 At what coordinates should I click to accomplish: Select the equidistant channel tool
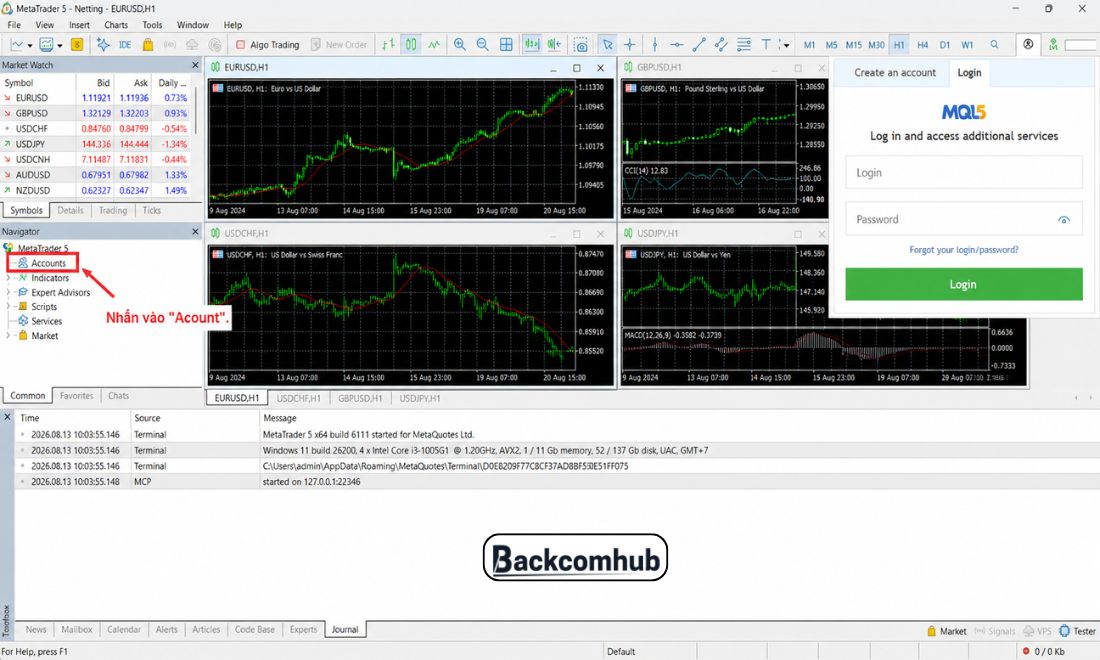click(x=721, y=45)
